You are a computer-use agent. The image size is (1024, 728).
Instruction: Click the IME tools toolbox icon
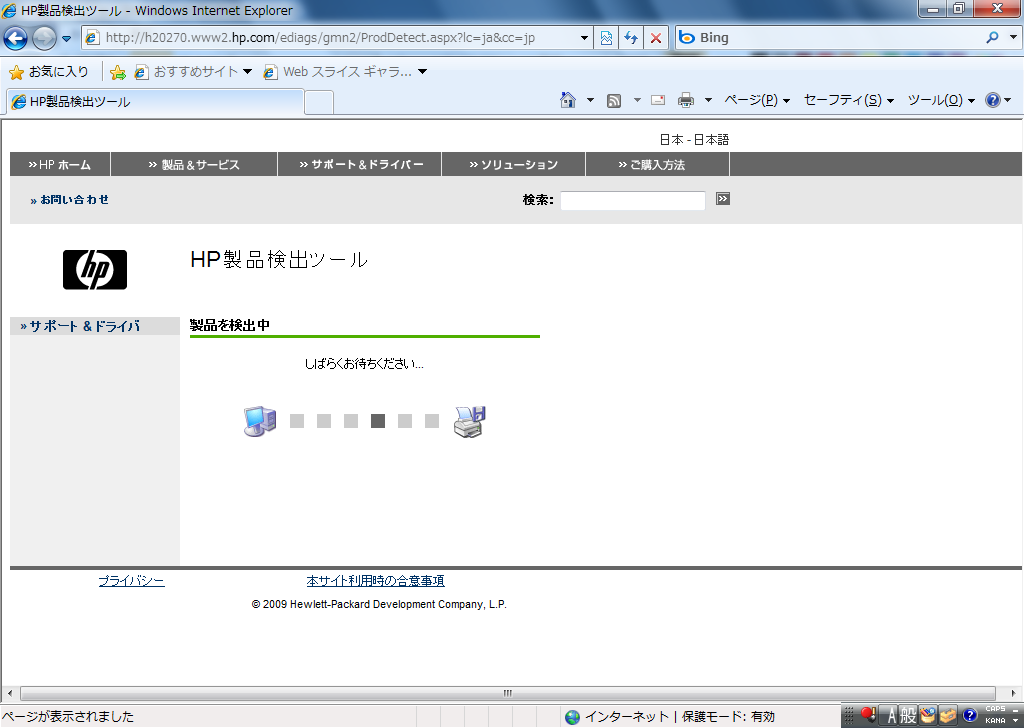pos(948,716)
